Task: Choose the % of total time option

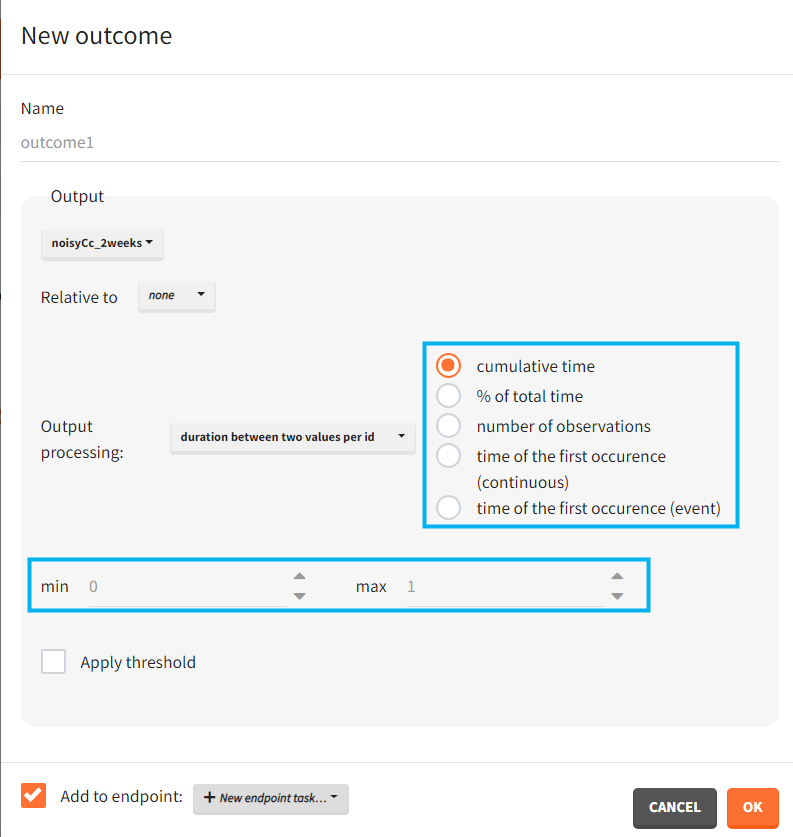Action: pyautogui.click(x=450, y=396)
